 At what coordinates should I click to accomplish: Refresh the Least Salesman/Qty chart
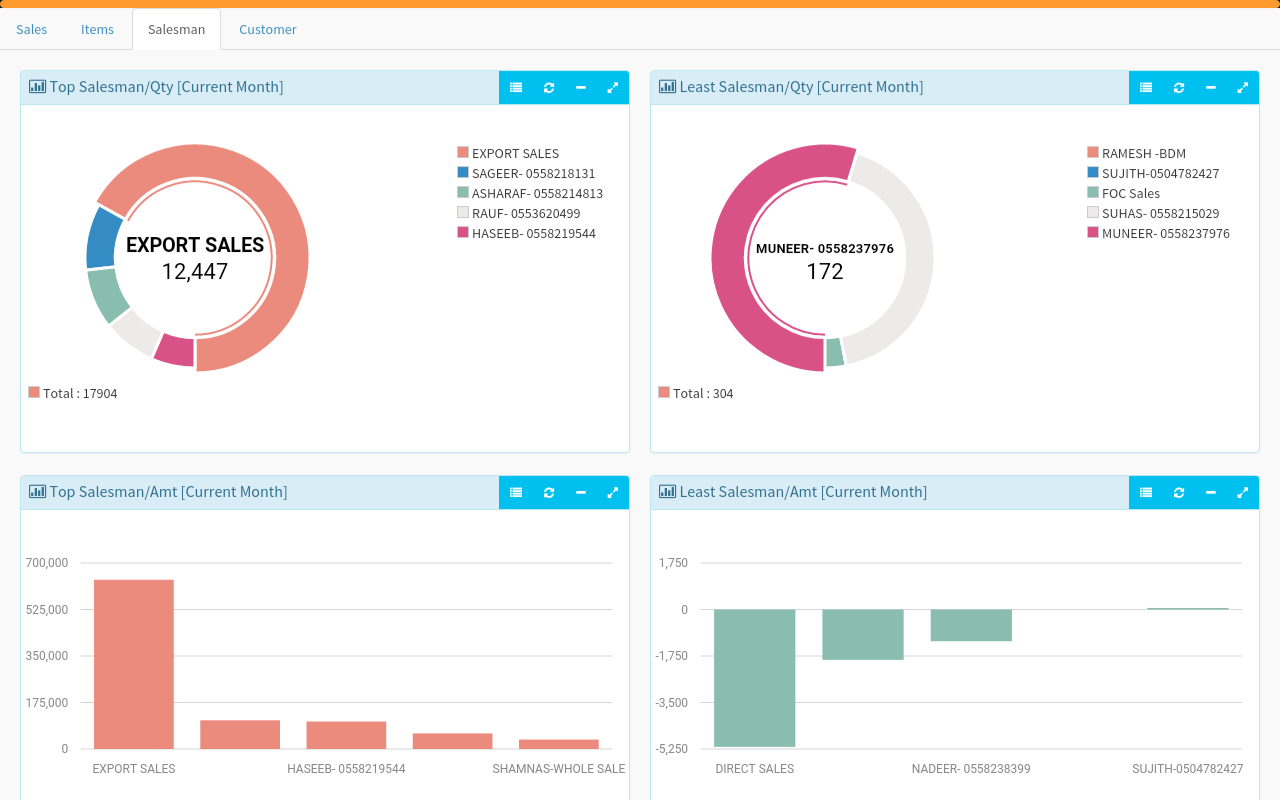click(x=1179, y=88)
